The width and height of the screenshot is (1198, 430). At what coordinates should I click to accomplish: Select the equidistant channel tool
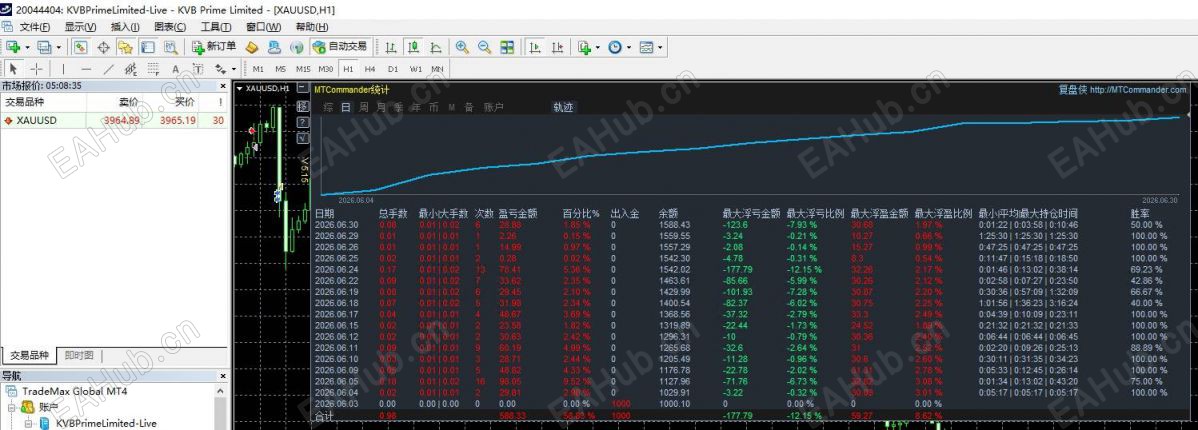[131, 69]
